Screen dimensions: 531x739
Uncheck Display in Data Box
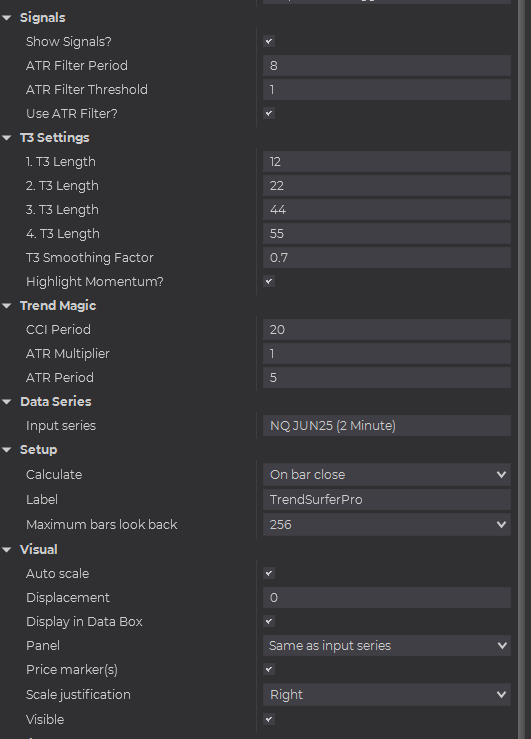[x=269, y=622]
